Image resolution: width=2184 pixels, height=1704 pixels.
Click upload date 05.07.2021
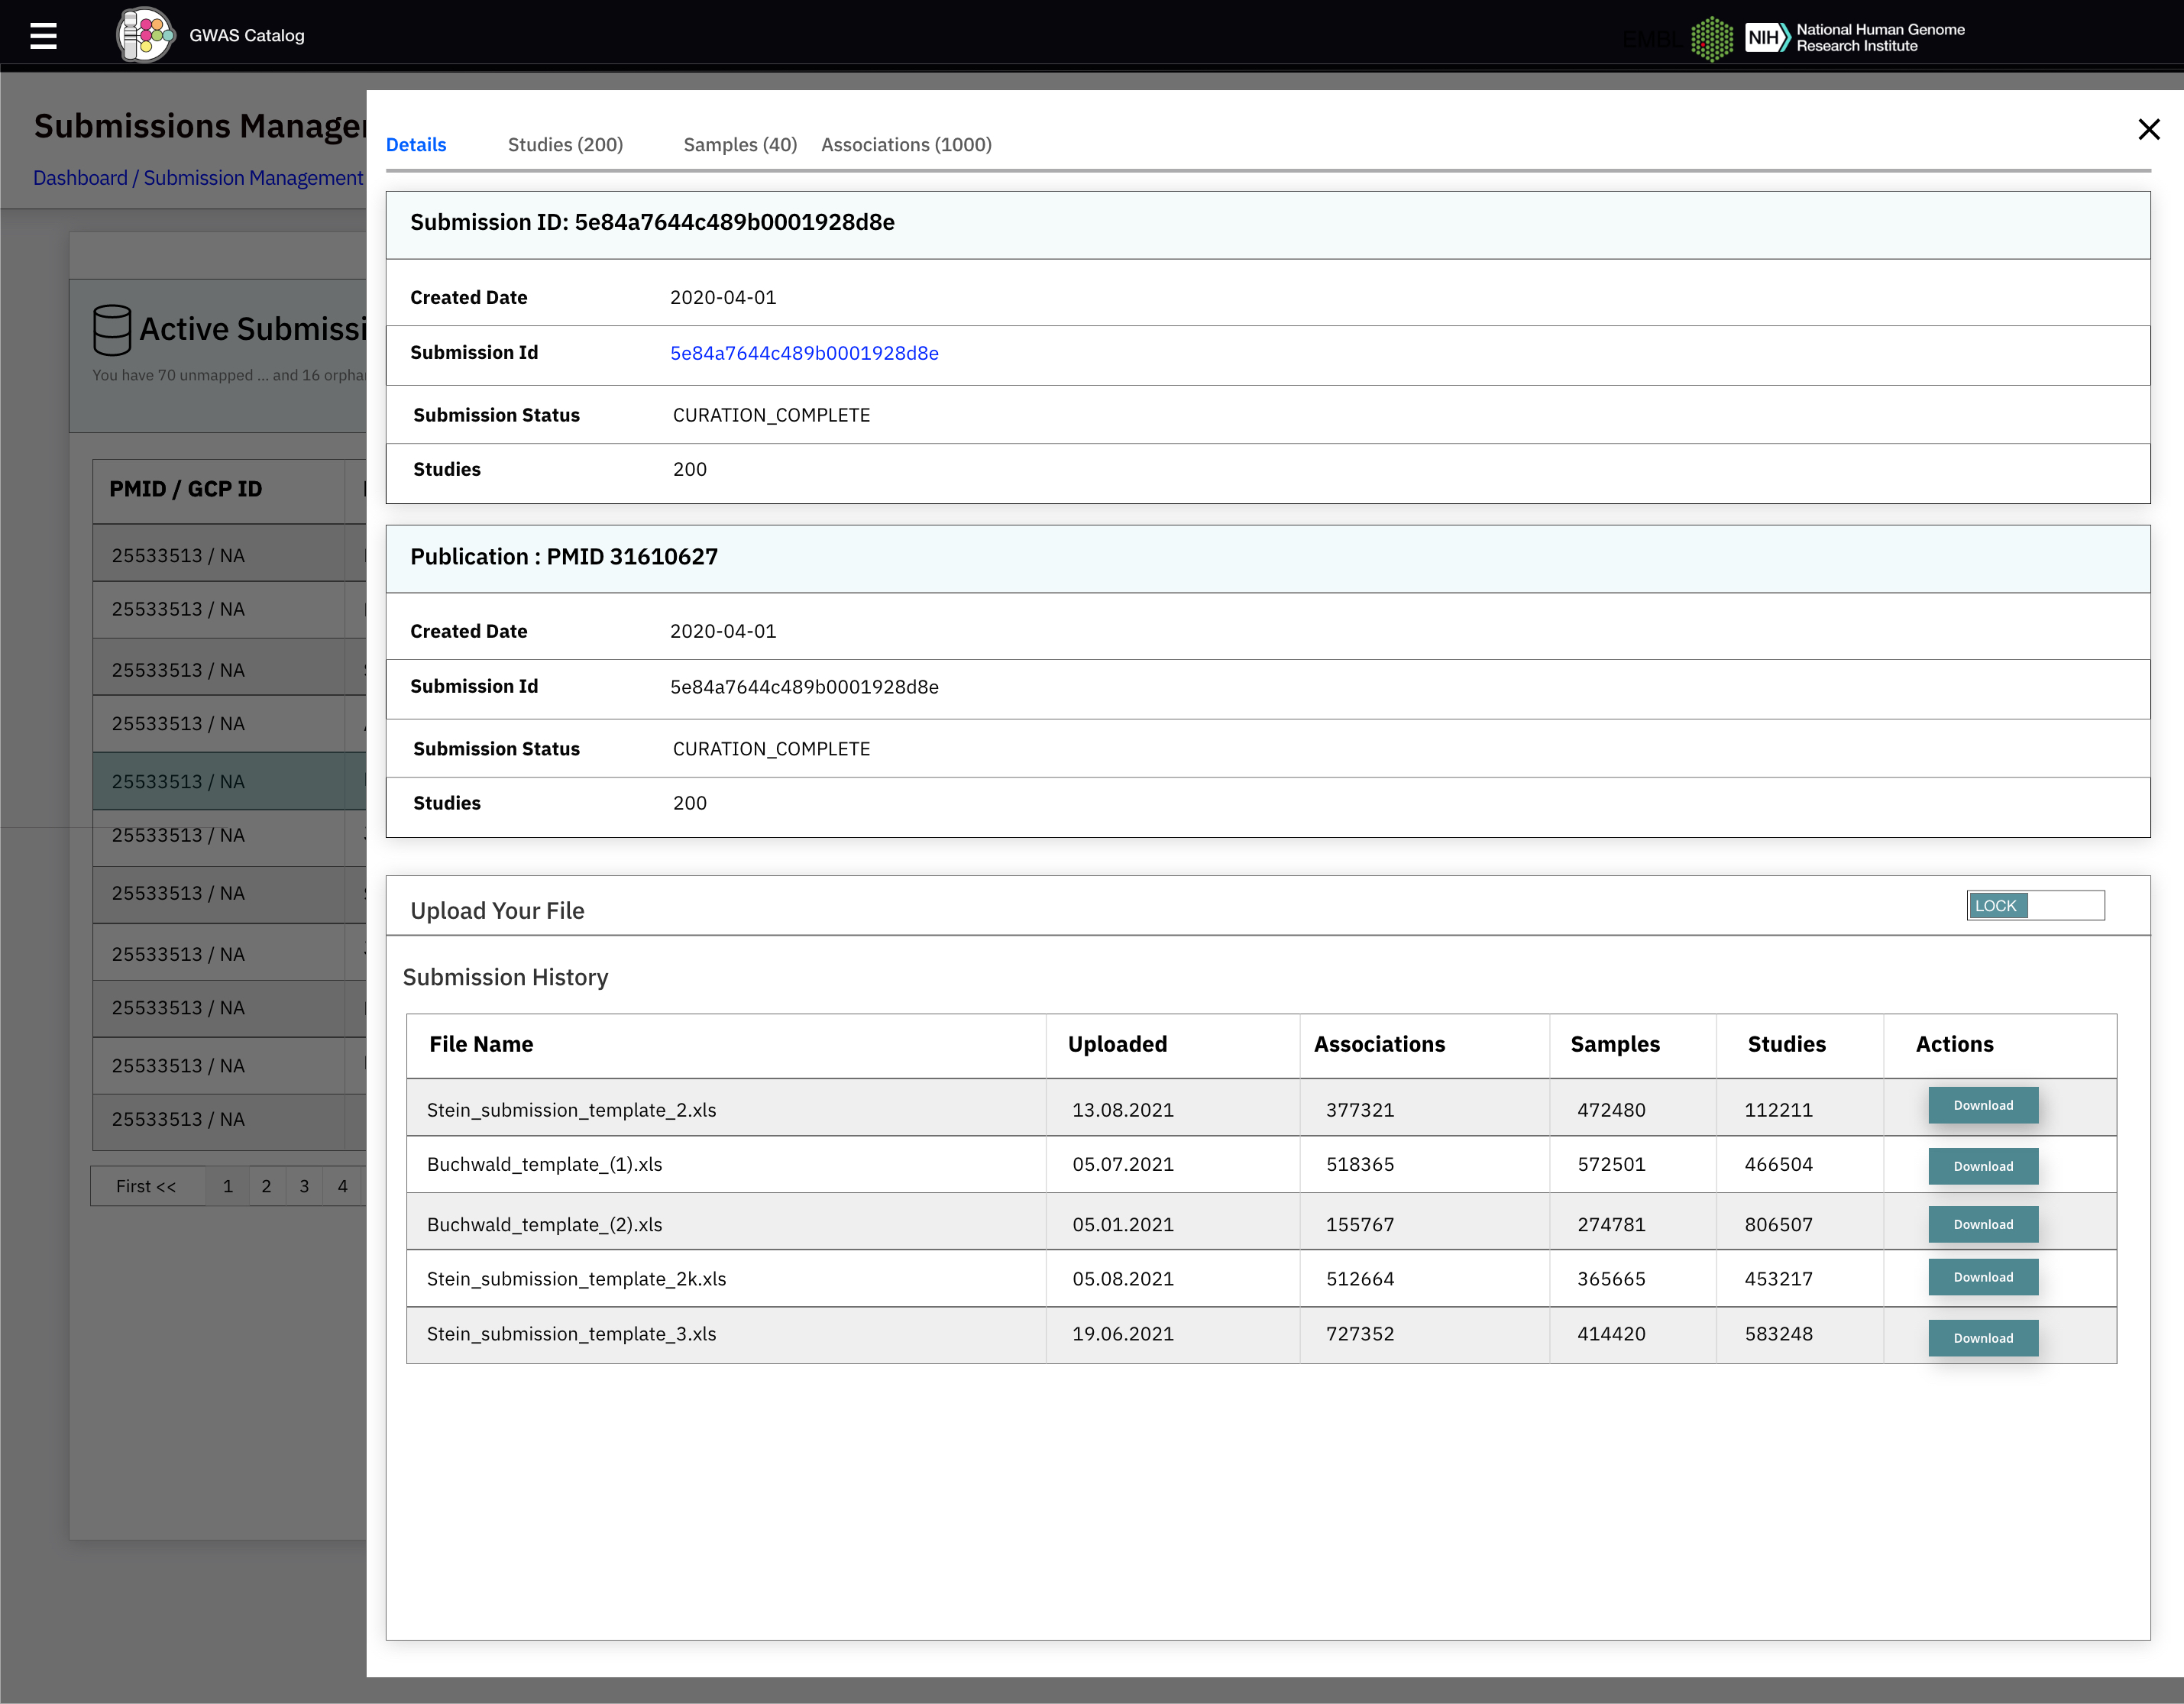click(x=1122, y=1165)
